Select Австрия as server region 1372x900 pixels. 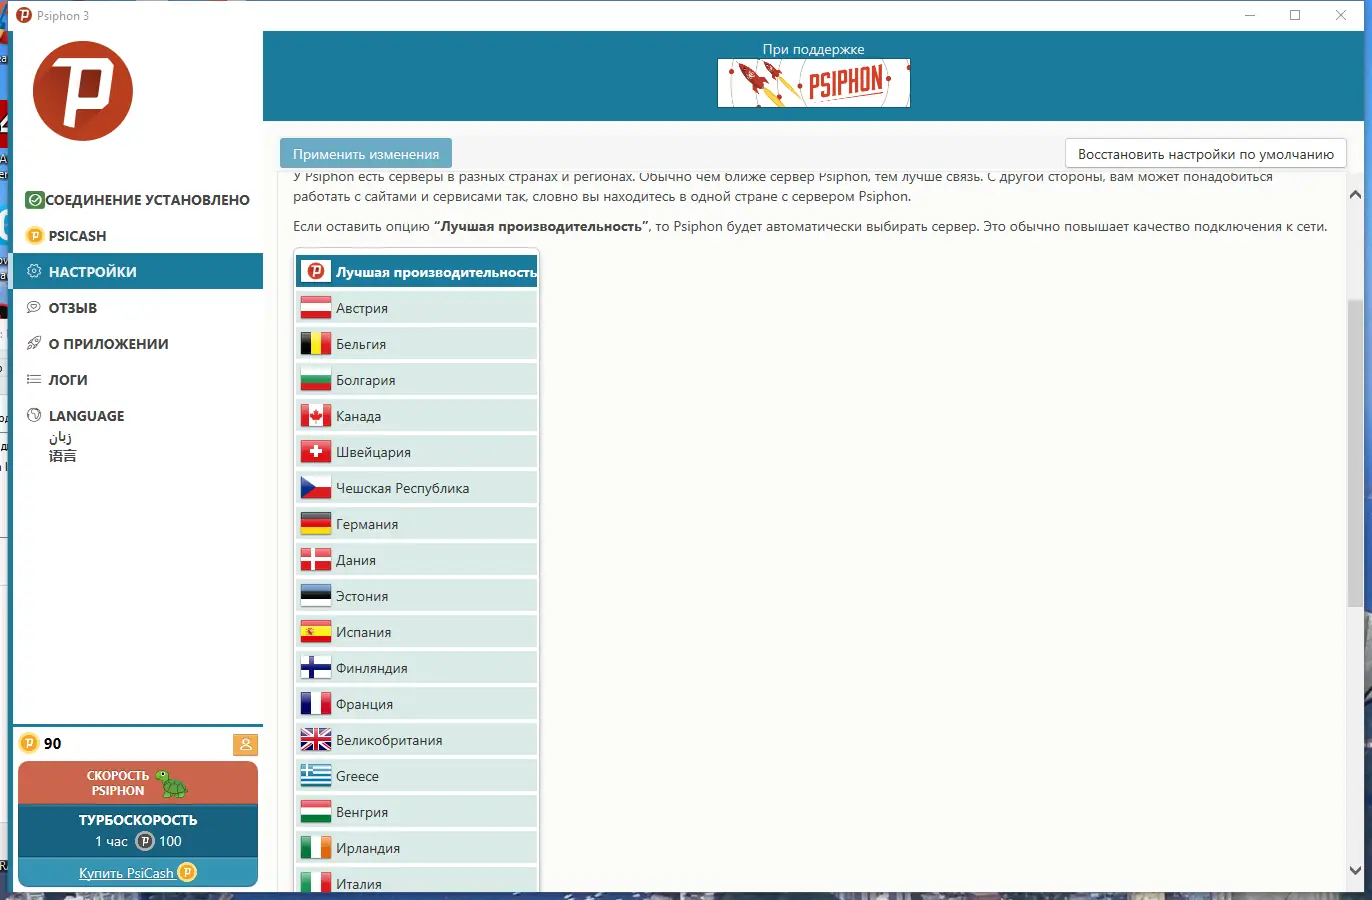pyautogui.click(x=417, y=308)
